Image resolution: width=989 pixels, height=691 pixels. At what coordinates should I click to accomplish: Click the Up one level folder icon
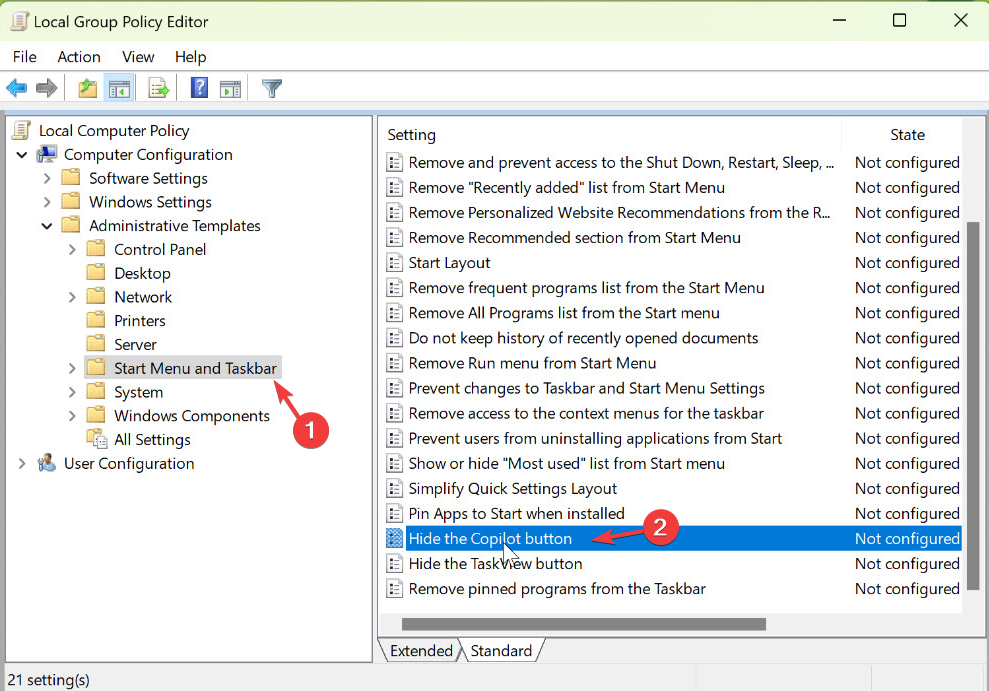87,88
